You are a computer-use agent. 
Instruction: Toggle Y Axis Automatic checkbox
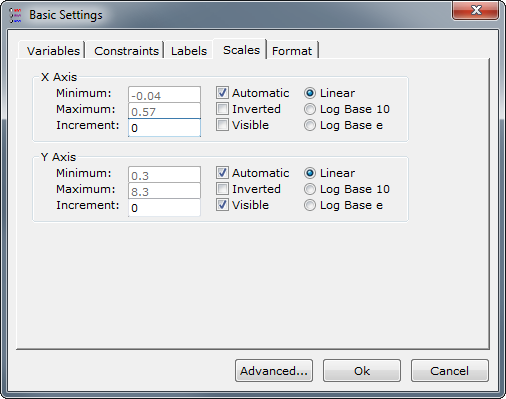click(x=222, y=173)
